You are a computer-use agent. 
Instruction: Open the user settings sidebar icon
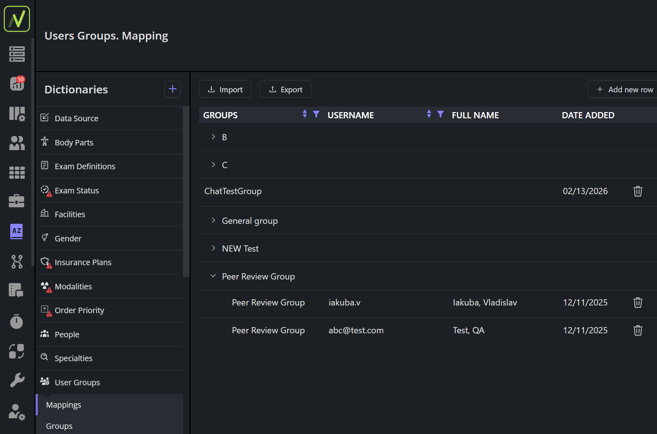tap(17, 412)
